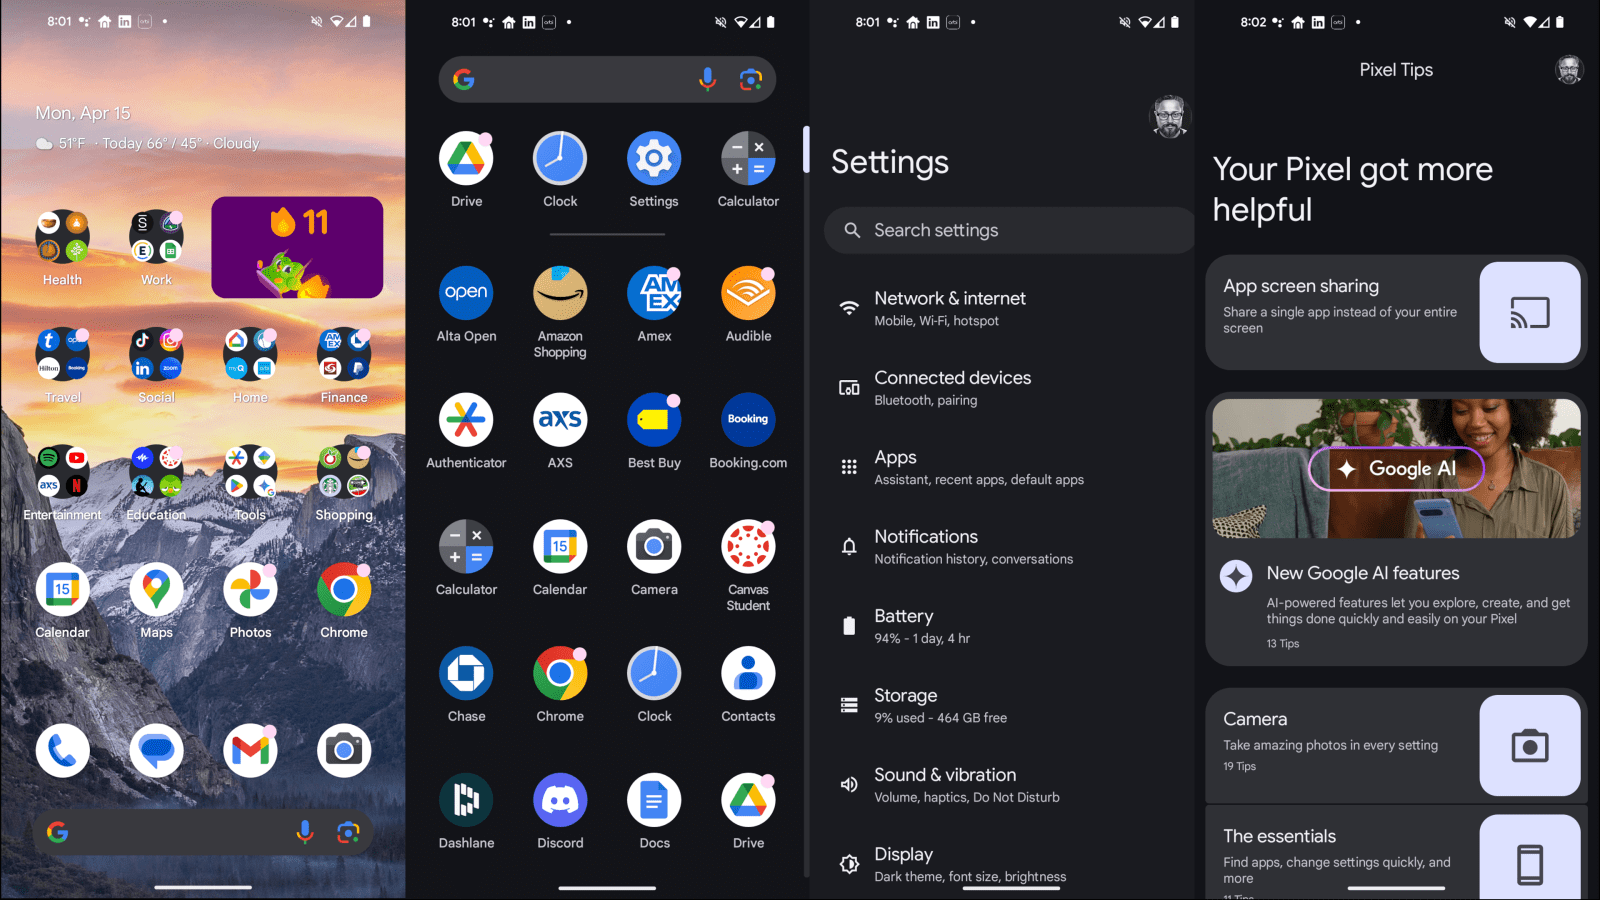Launch Dashlane app
Screen dimensions: 1600x900
(466, 800)
